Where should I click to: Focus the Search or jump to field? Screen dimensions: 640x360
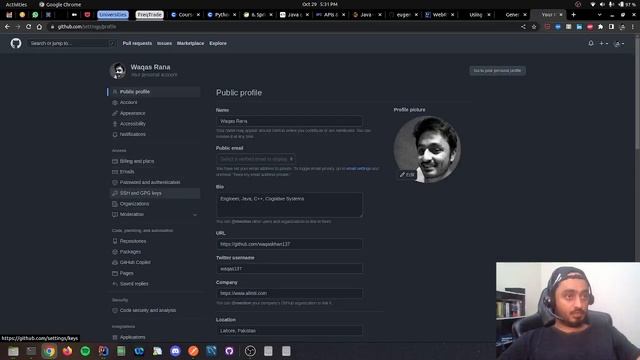coord(71,43)
